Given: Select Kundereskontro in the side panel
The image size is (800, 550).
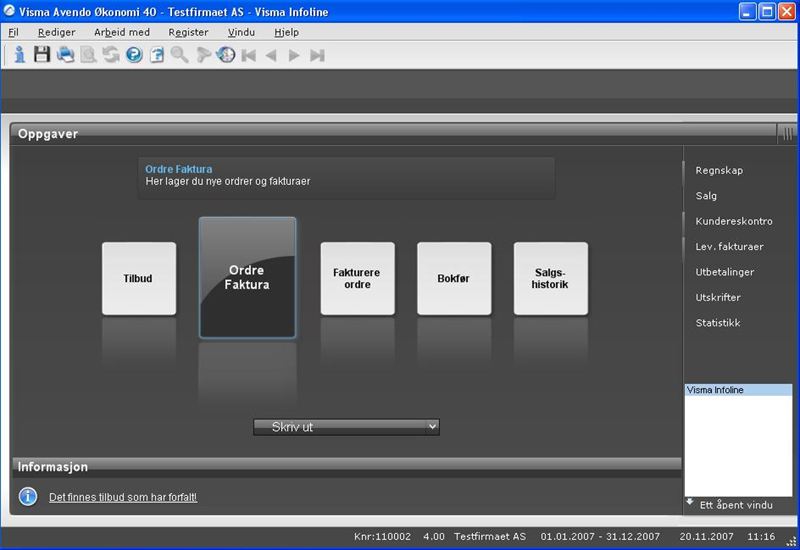Looking at the screenshot, I should pyautogui.click(x=734, y=221).
